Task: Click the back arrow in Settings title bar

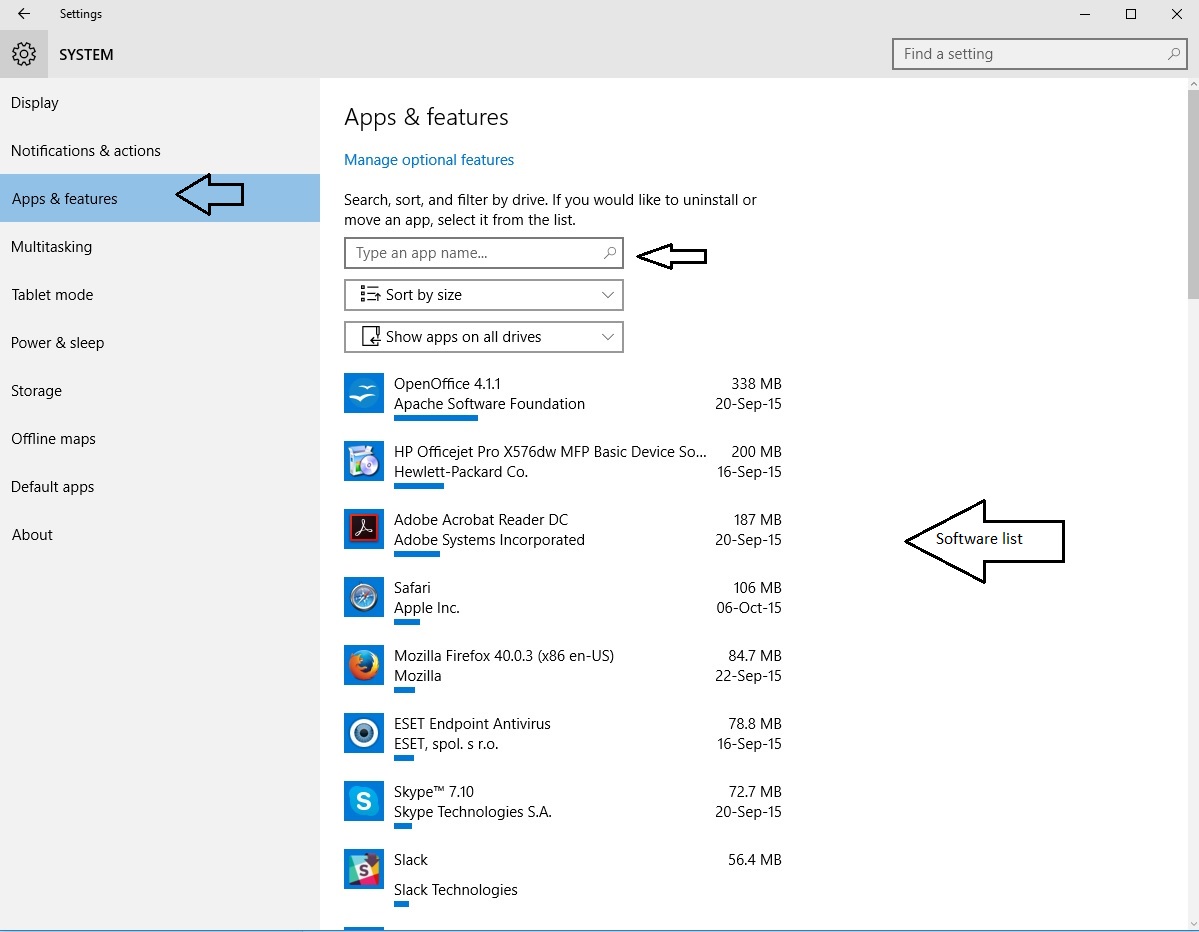Action: (x=24, y=14)
